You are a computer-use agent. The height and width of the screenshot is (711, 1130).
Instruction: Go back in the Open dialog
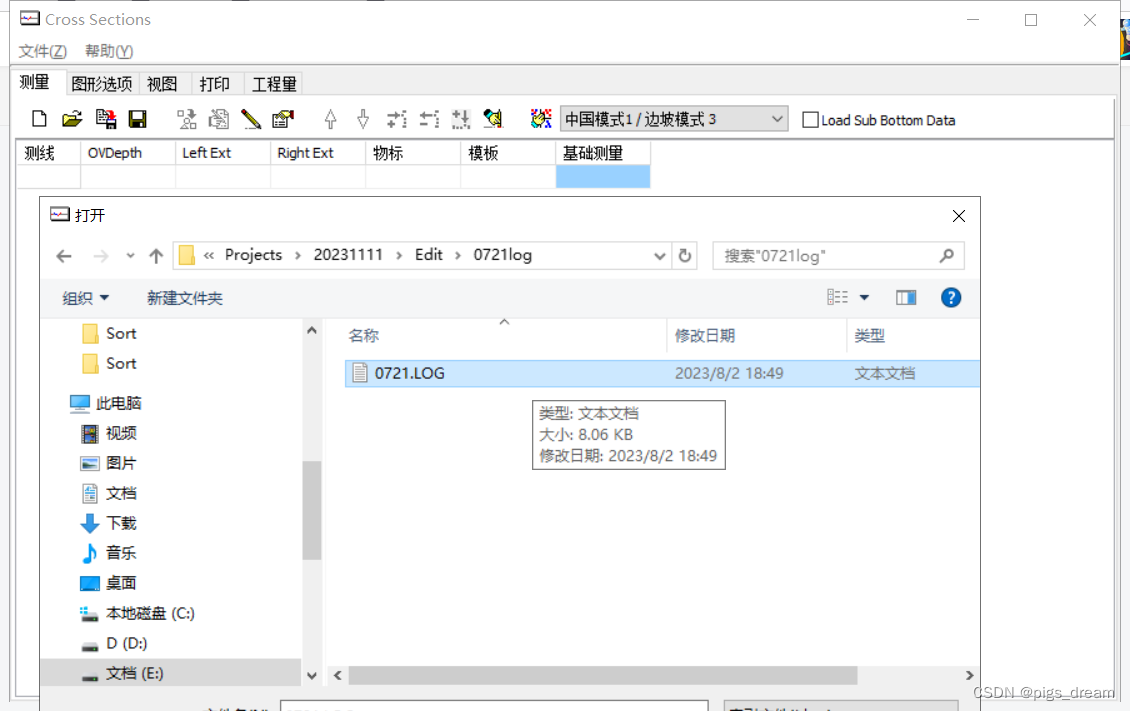tap(64, 256)
